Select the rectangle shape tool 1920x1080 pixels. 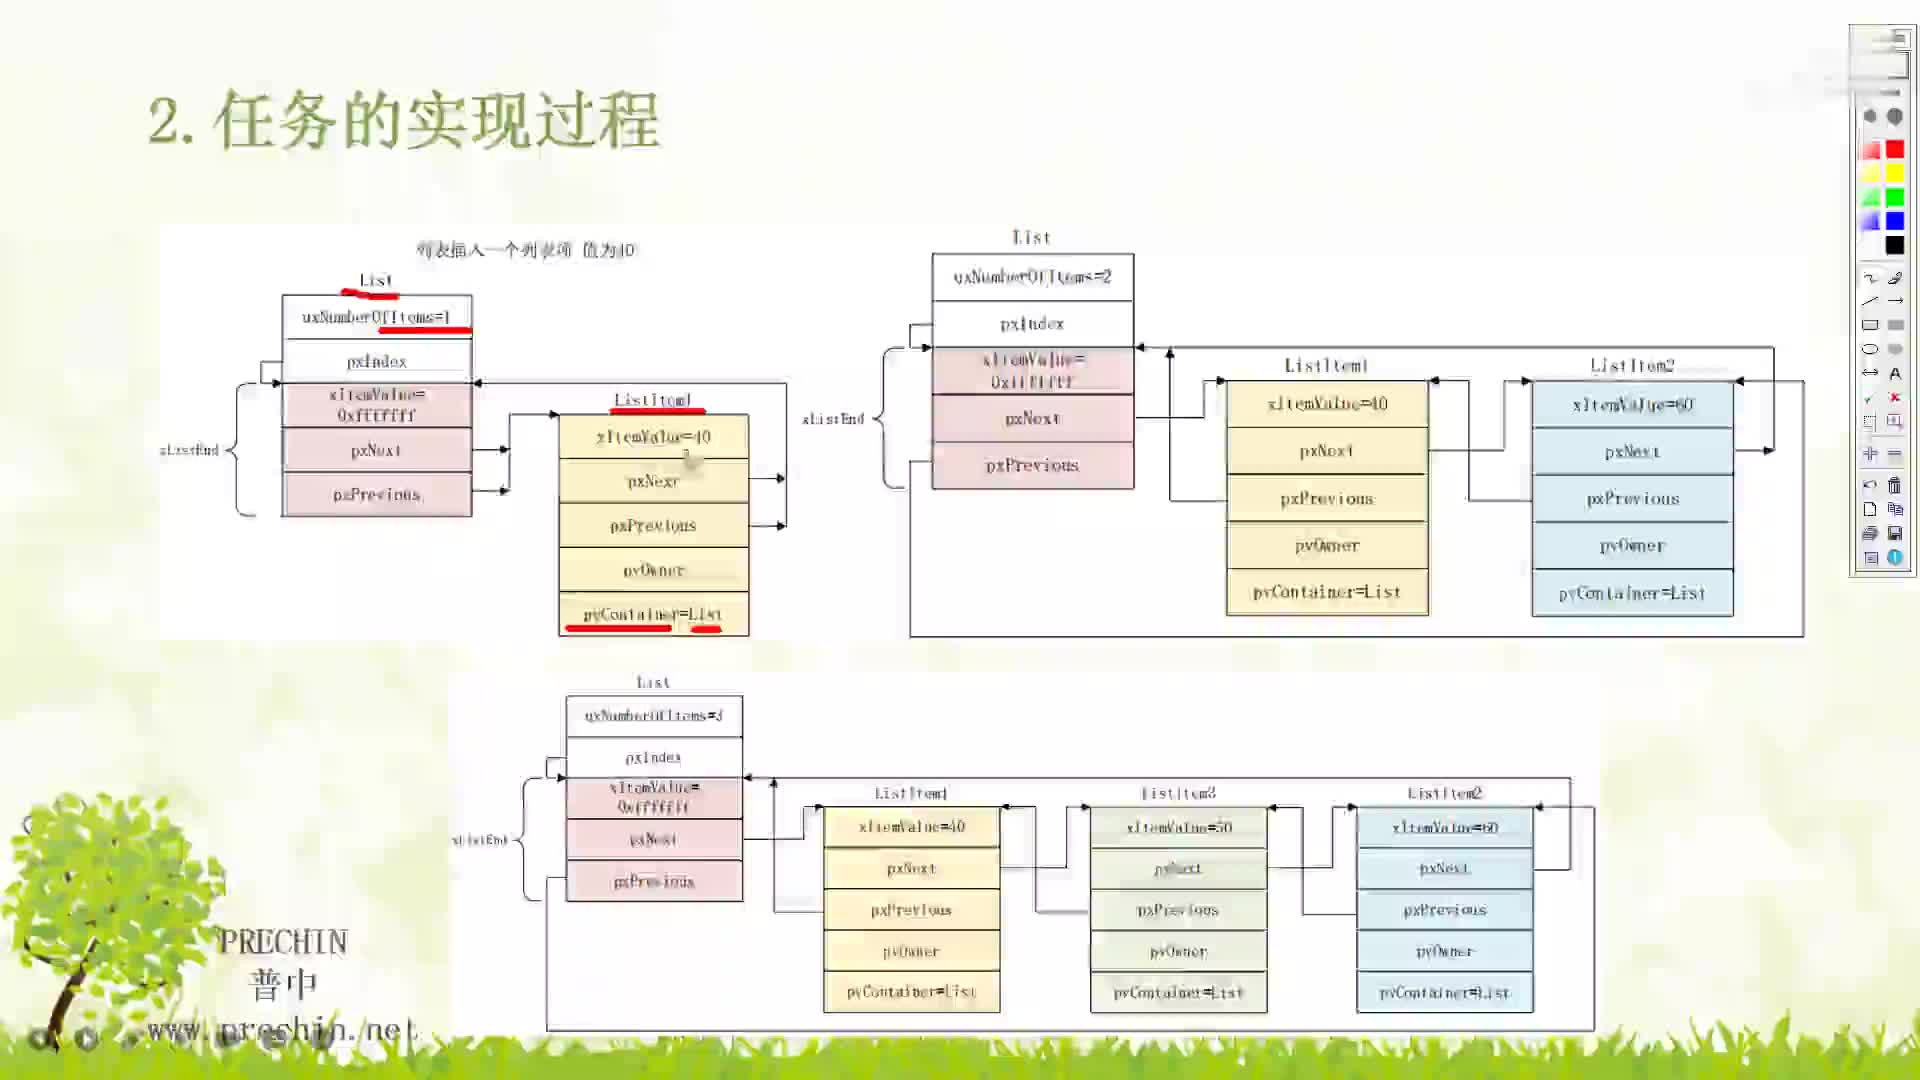point(1869,322)
